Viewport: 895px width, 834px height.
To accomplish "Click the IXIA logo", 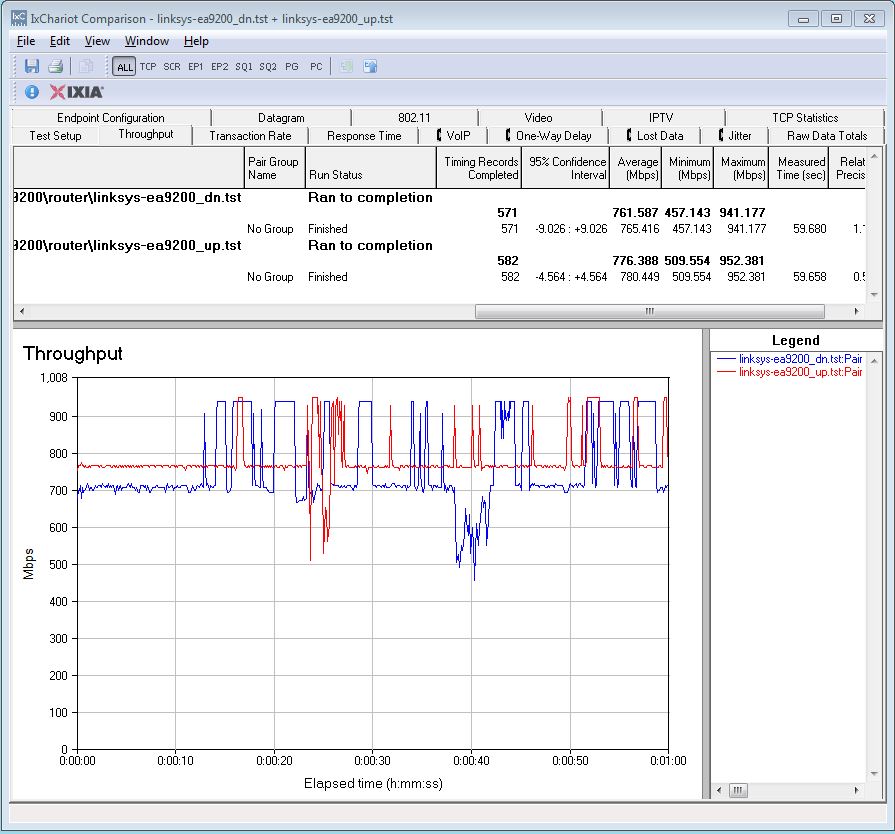I will (76, 92).
